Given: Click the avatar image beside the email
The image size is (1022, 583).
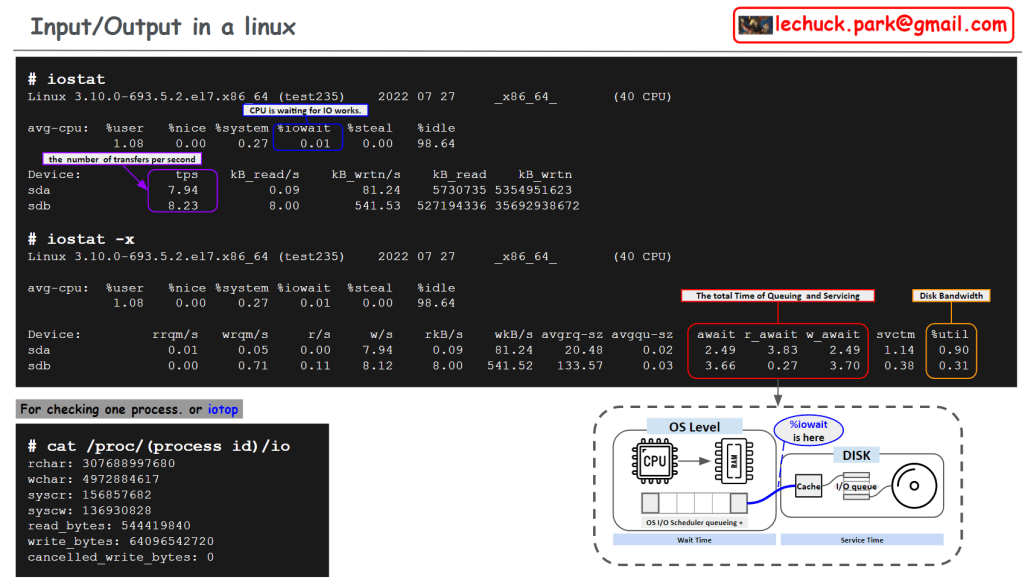Looking at the screenshot, I should 756,25.
